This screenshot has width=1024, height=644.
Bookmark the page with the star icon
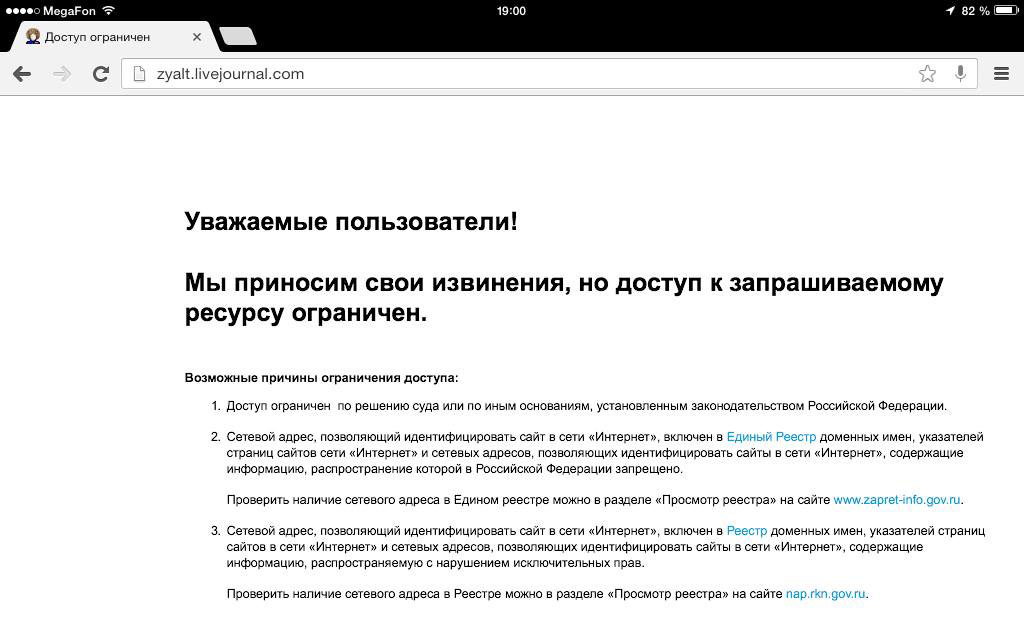pos(927,74)
